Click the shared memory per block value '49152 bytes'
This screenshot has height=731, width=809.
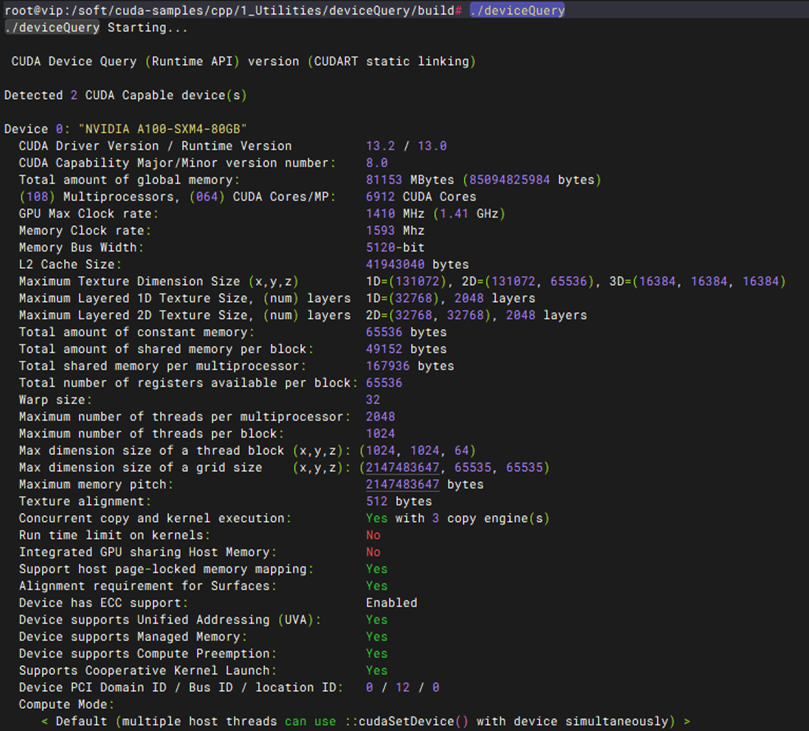[406, 349]
